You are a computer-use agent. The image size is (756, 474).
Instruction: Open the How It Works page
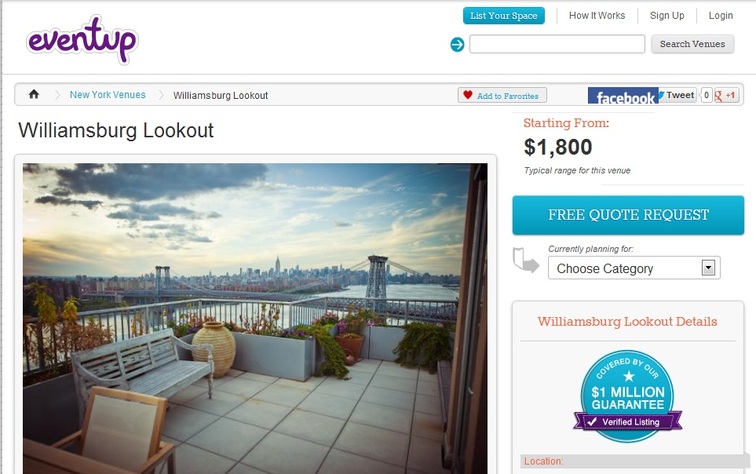tap(597, 15)
